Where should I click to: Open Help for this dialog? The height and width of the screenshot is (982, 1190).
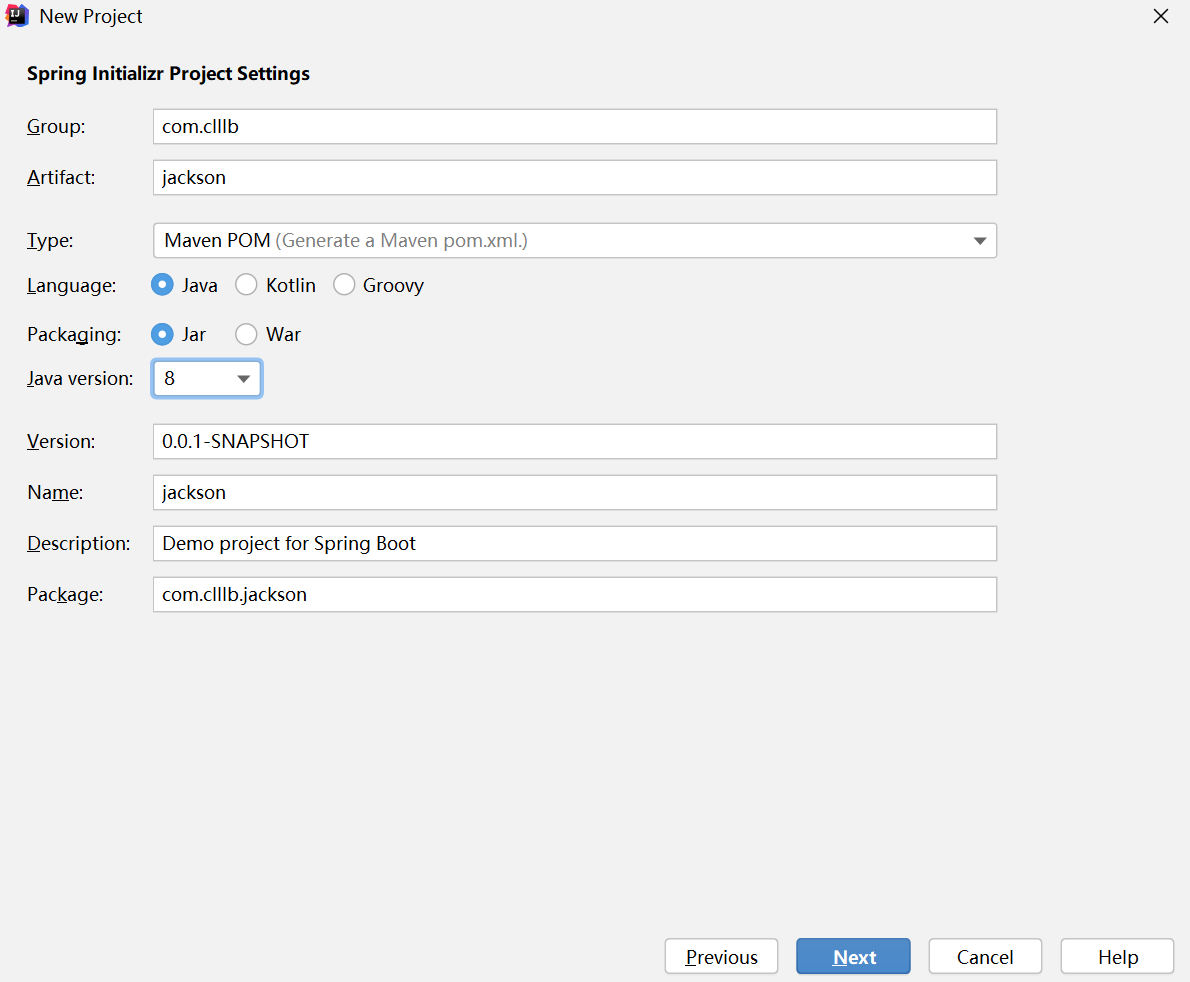click(1117, 956)
